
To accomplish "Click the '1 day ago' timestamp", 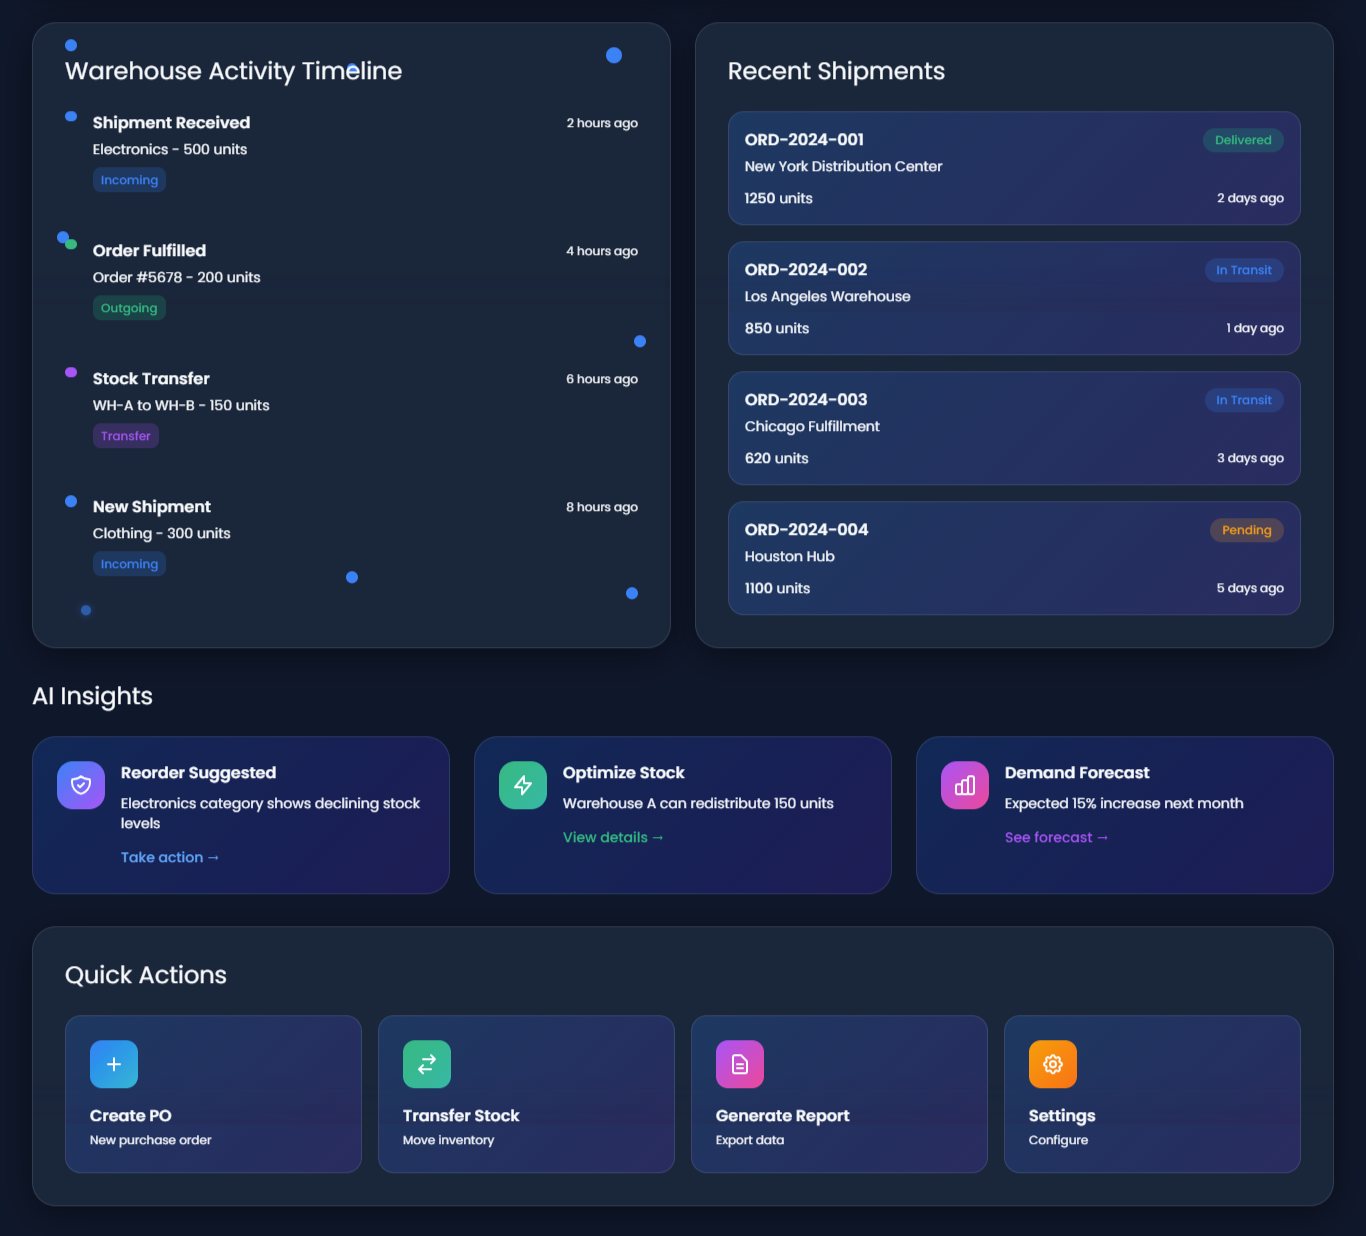I will point(1255,328).
